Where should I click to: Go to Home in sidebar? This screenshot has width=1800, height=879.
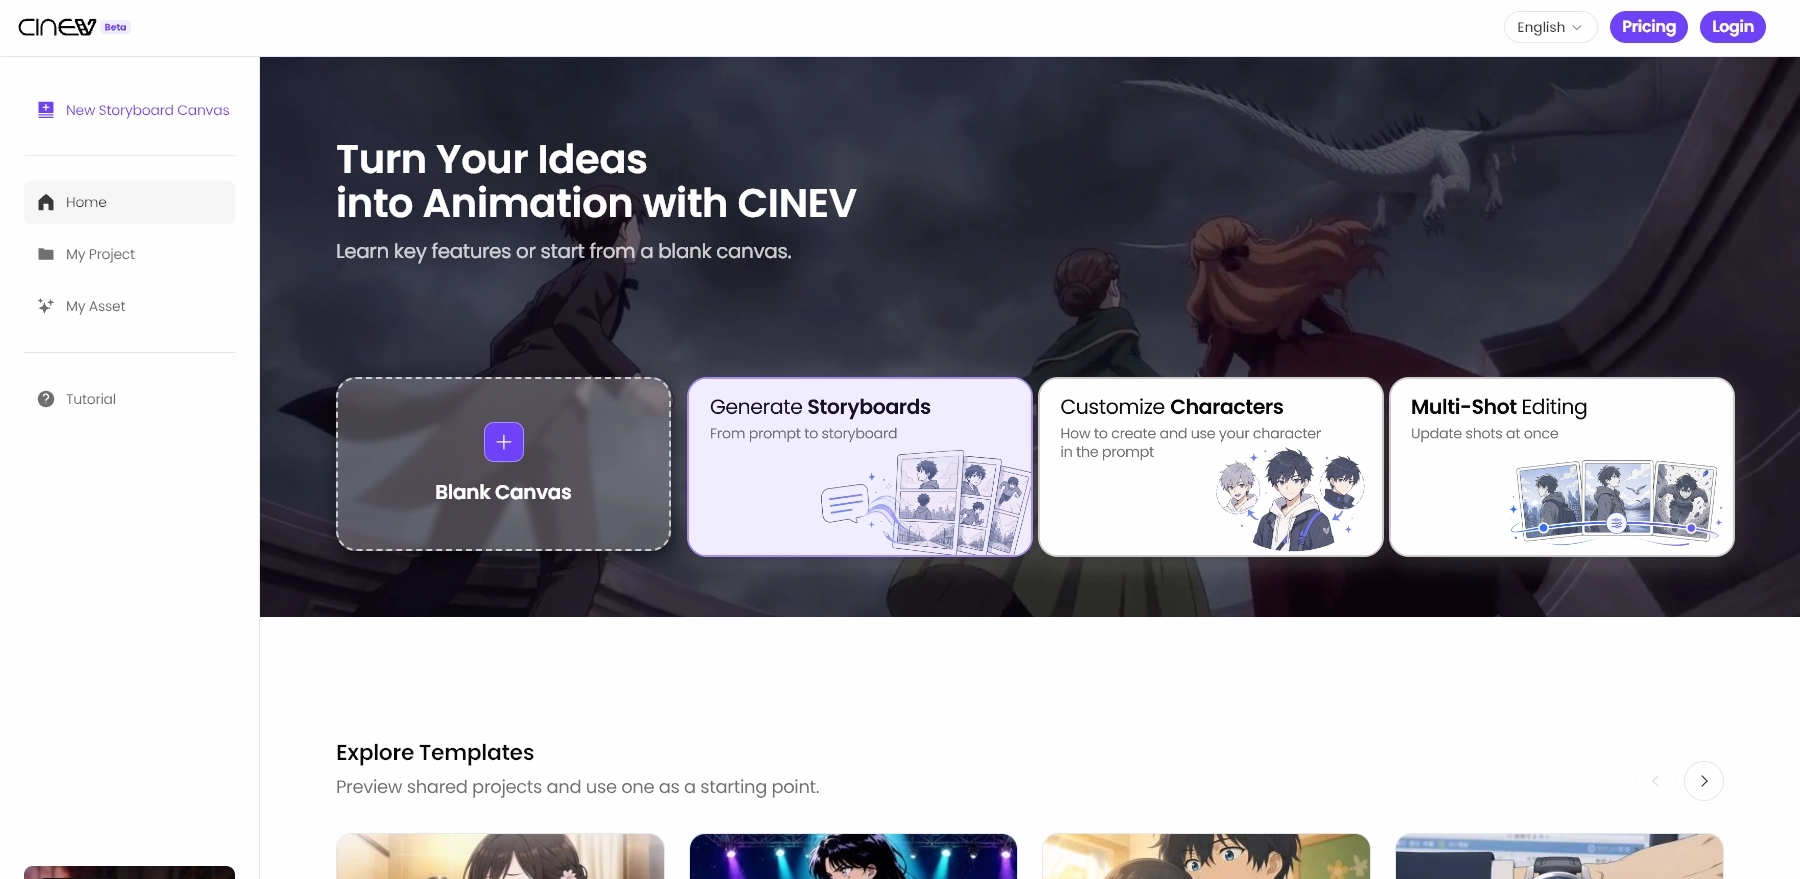(130, 202)
